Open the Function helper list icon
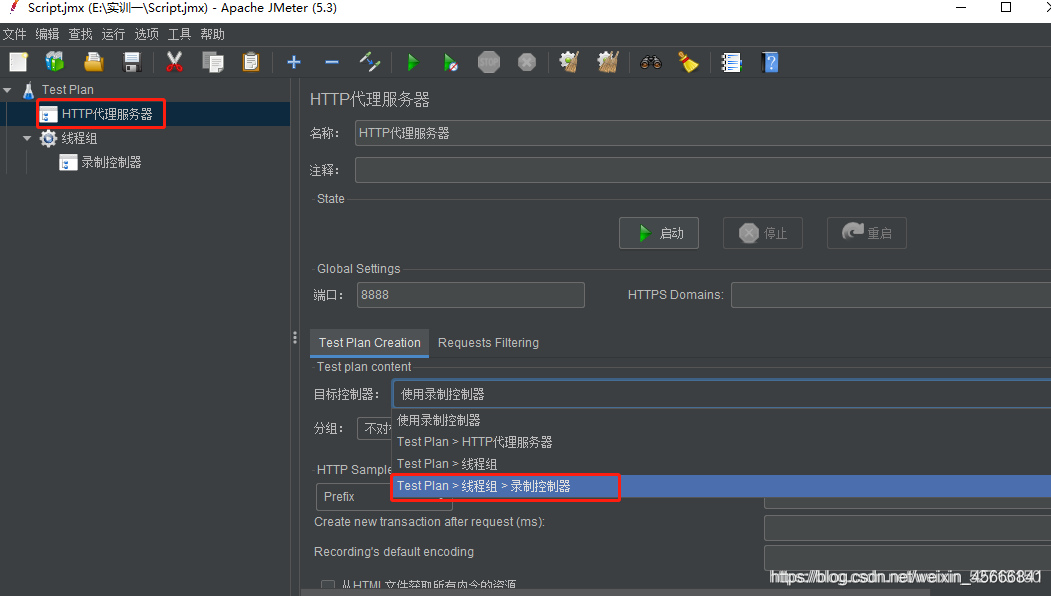The width and height of the screenshot is (1051, 596). click(731, 62)
